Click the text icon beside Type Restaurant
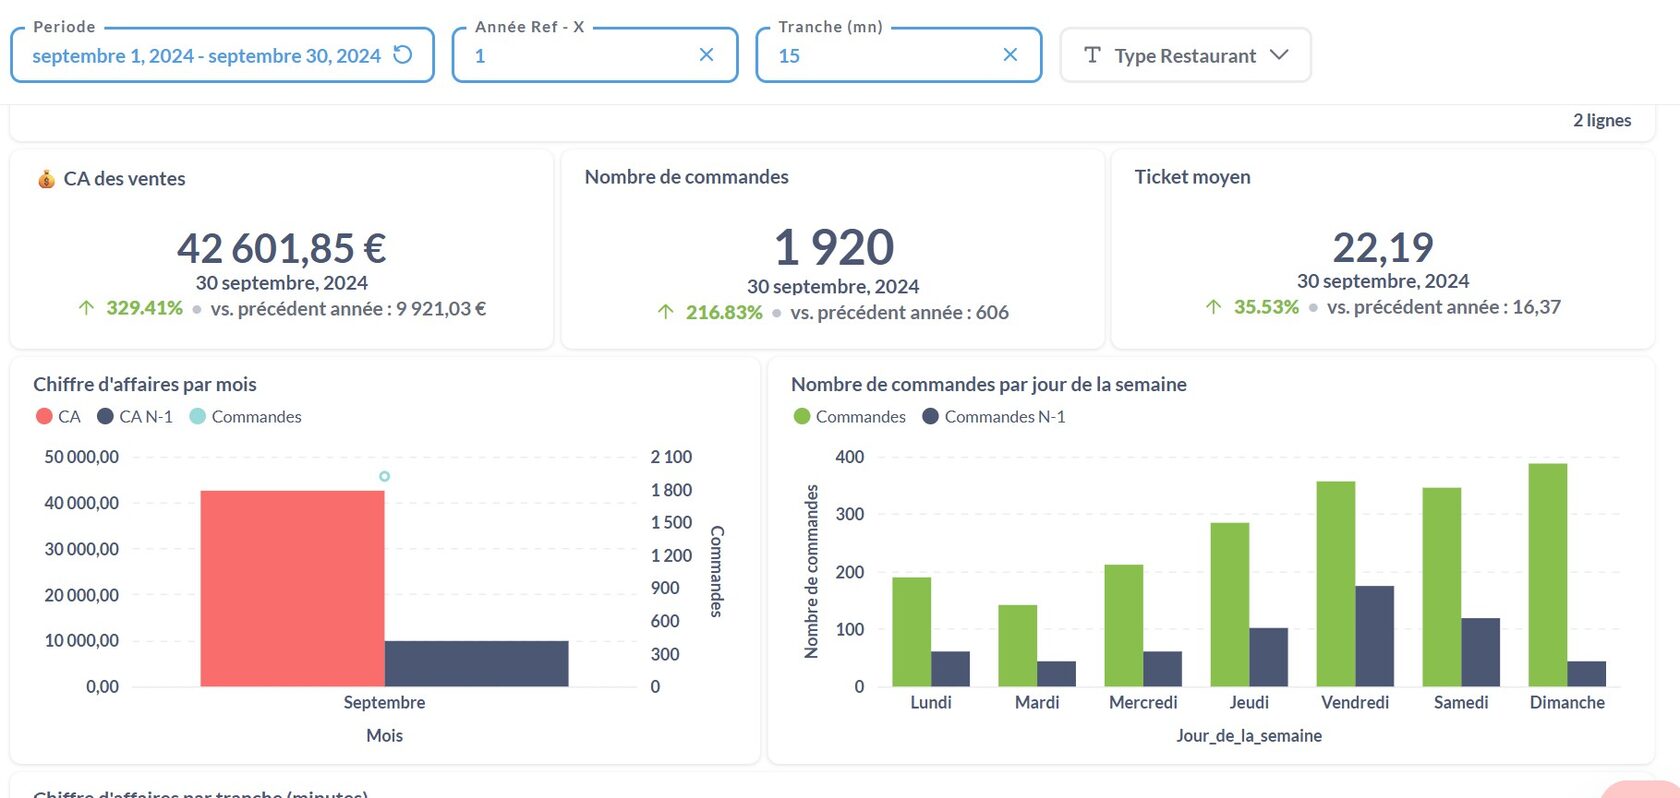Image resolution: width=1680 pixels, height=798 pixels. click(x=1092, y=55)
